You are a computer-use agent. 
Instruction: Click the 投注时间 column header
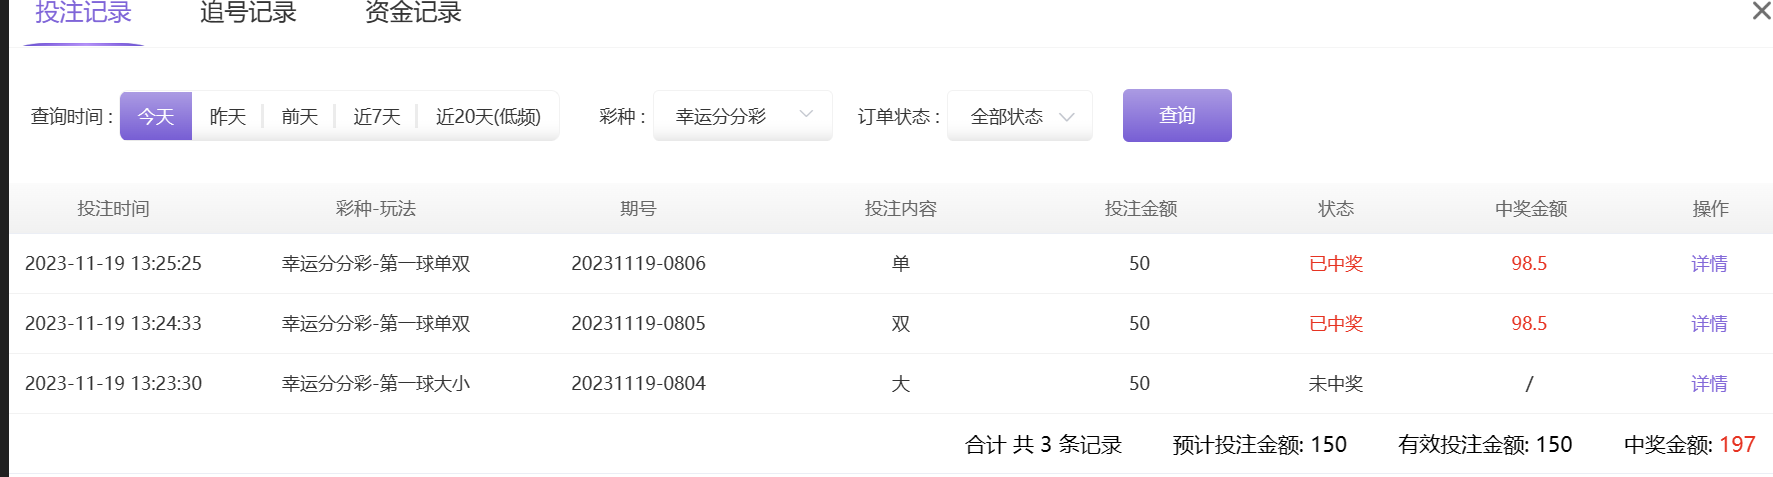click(x=113, y=209)
